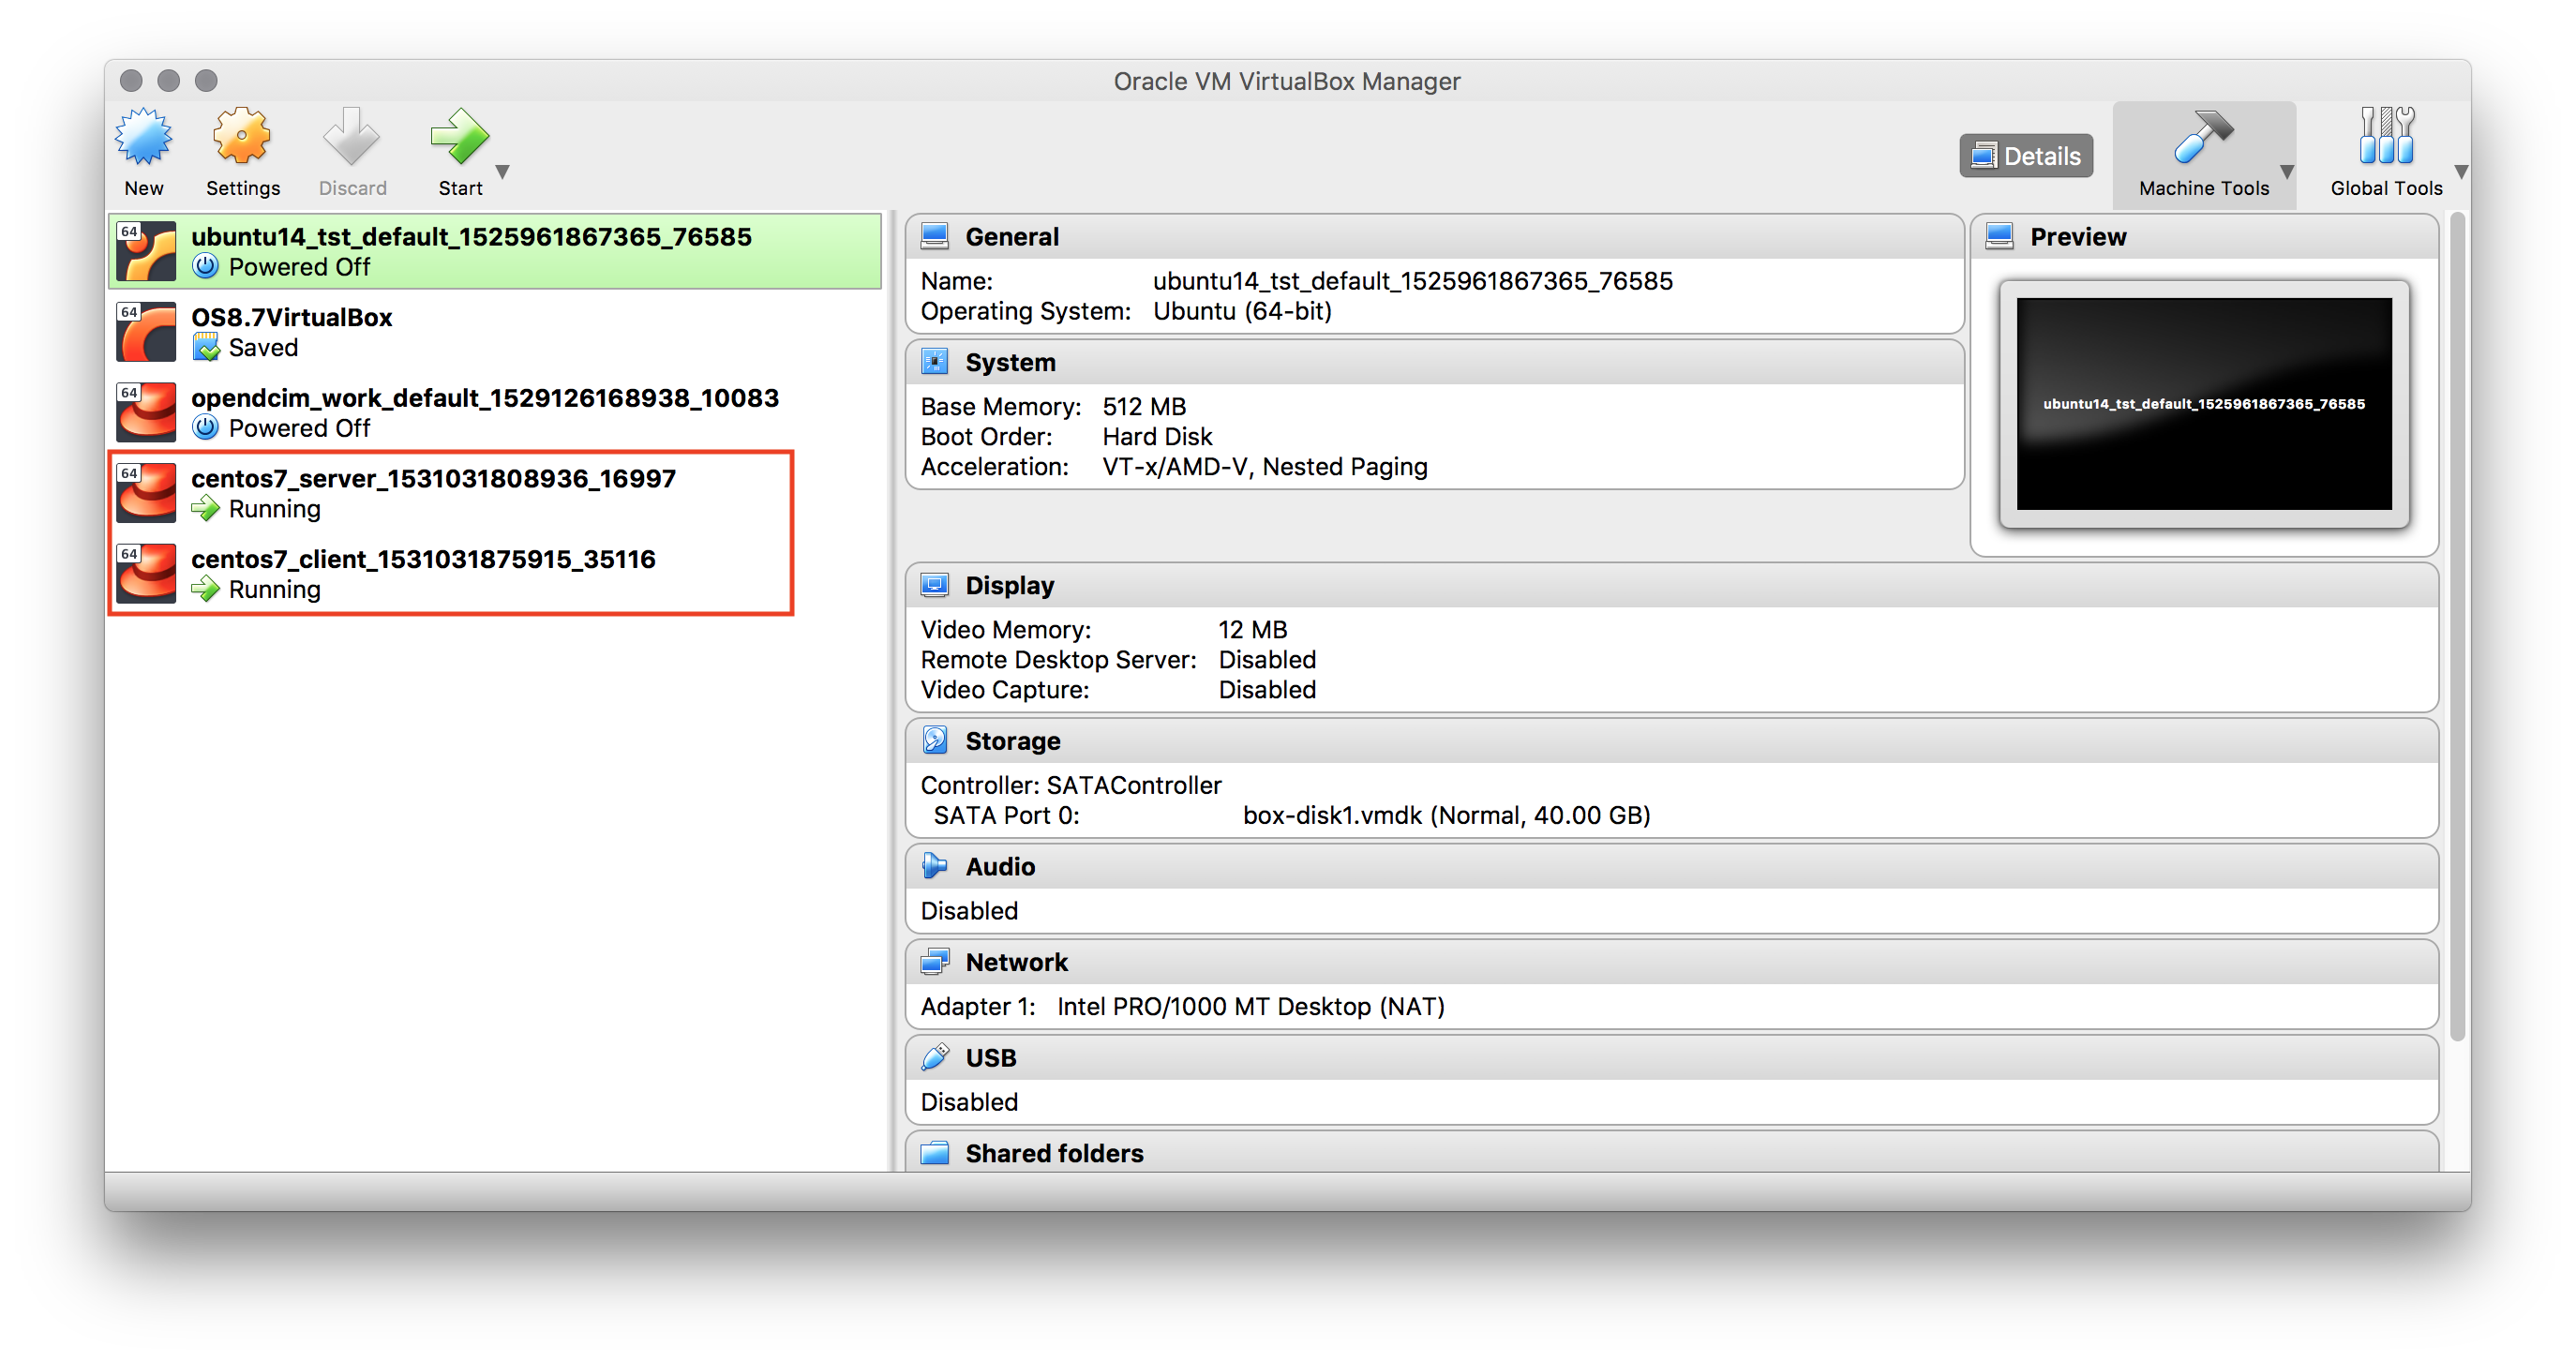
Task: Click Video Capture 'Disabled' value
Action: tap(1266, 690)
